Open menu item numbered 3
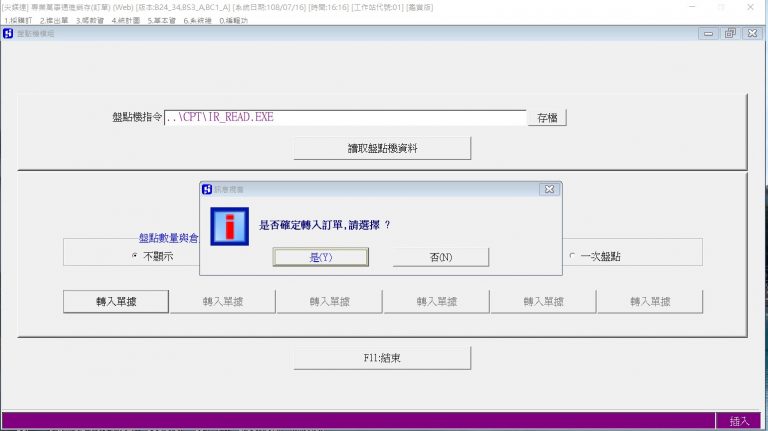This screenshot has height=431, width=768. [90, 21]
